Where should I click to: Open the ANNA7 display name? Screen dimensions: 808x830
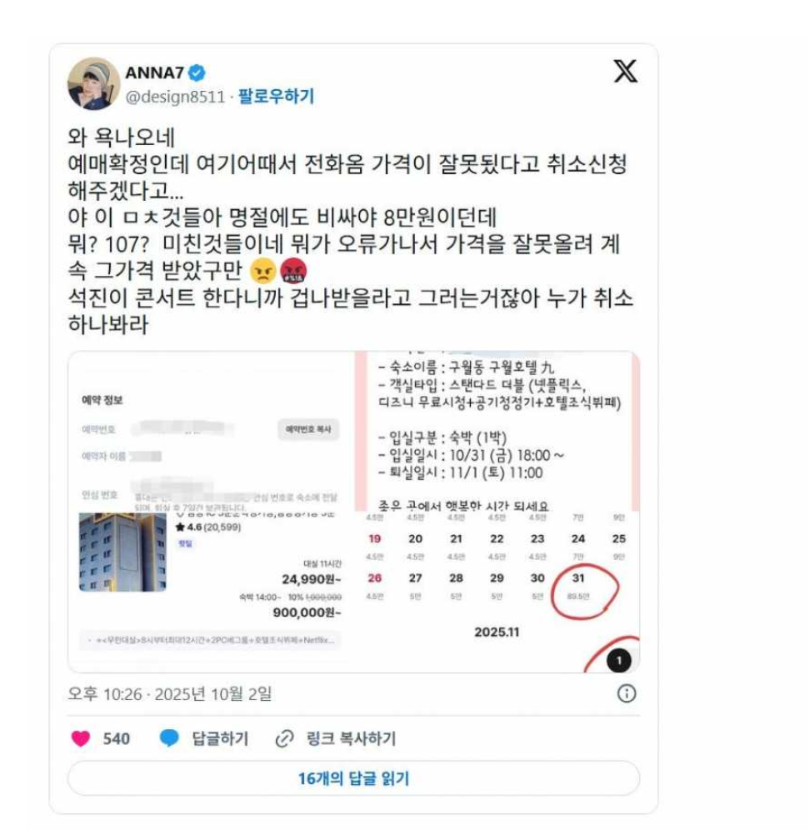point(155,73)
